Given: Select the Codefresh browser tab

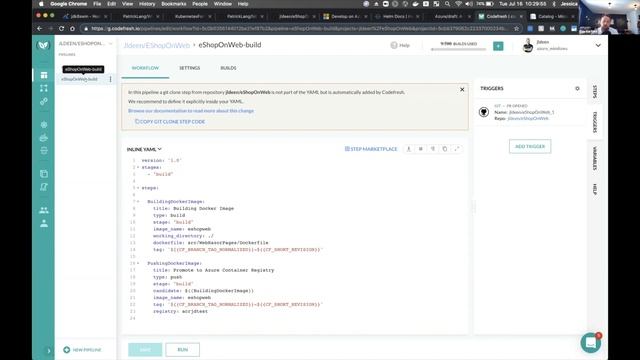Looking at the screenshot, I should [x=500, y=16].
